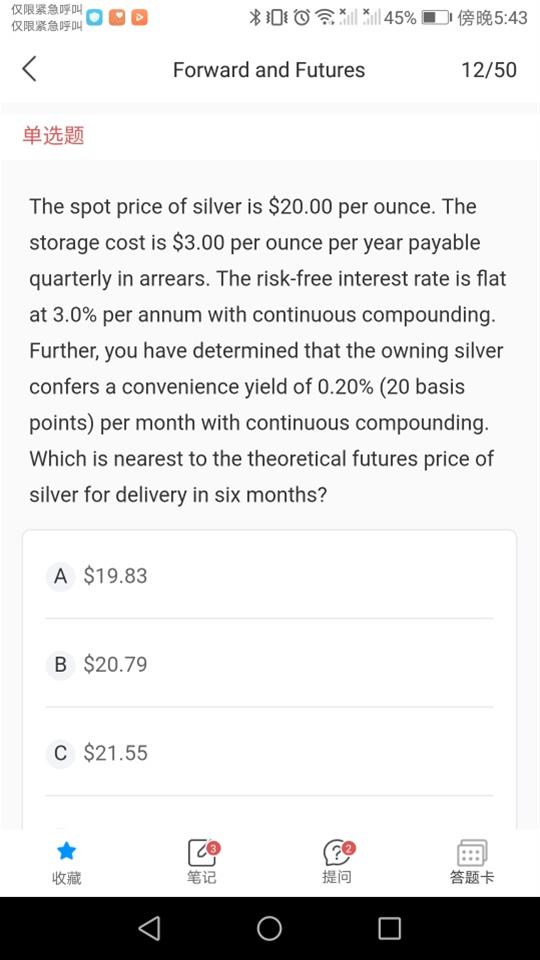Select answer option C $21.55

(269, 752)
